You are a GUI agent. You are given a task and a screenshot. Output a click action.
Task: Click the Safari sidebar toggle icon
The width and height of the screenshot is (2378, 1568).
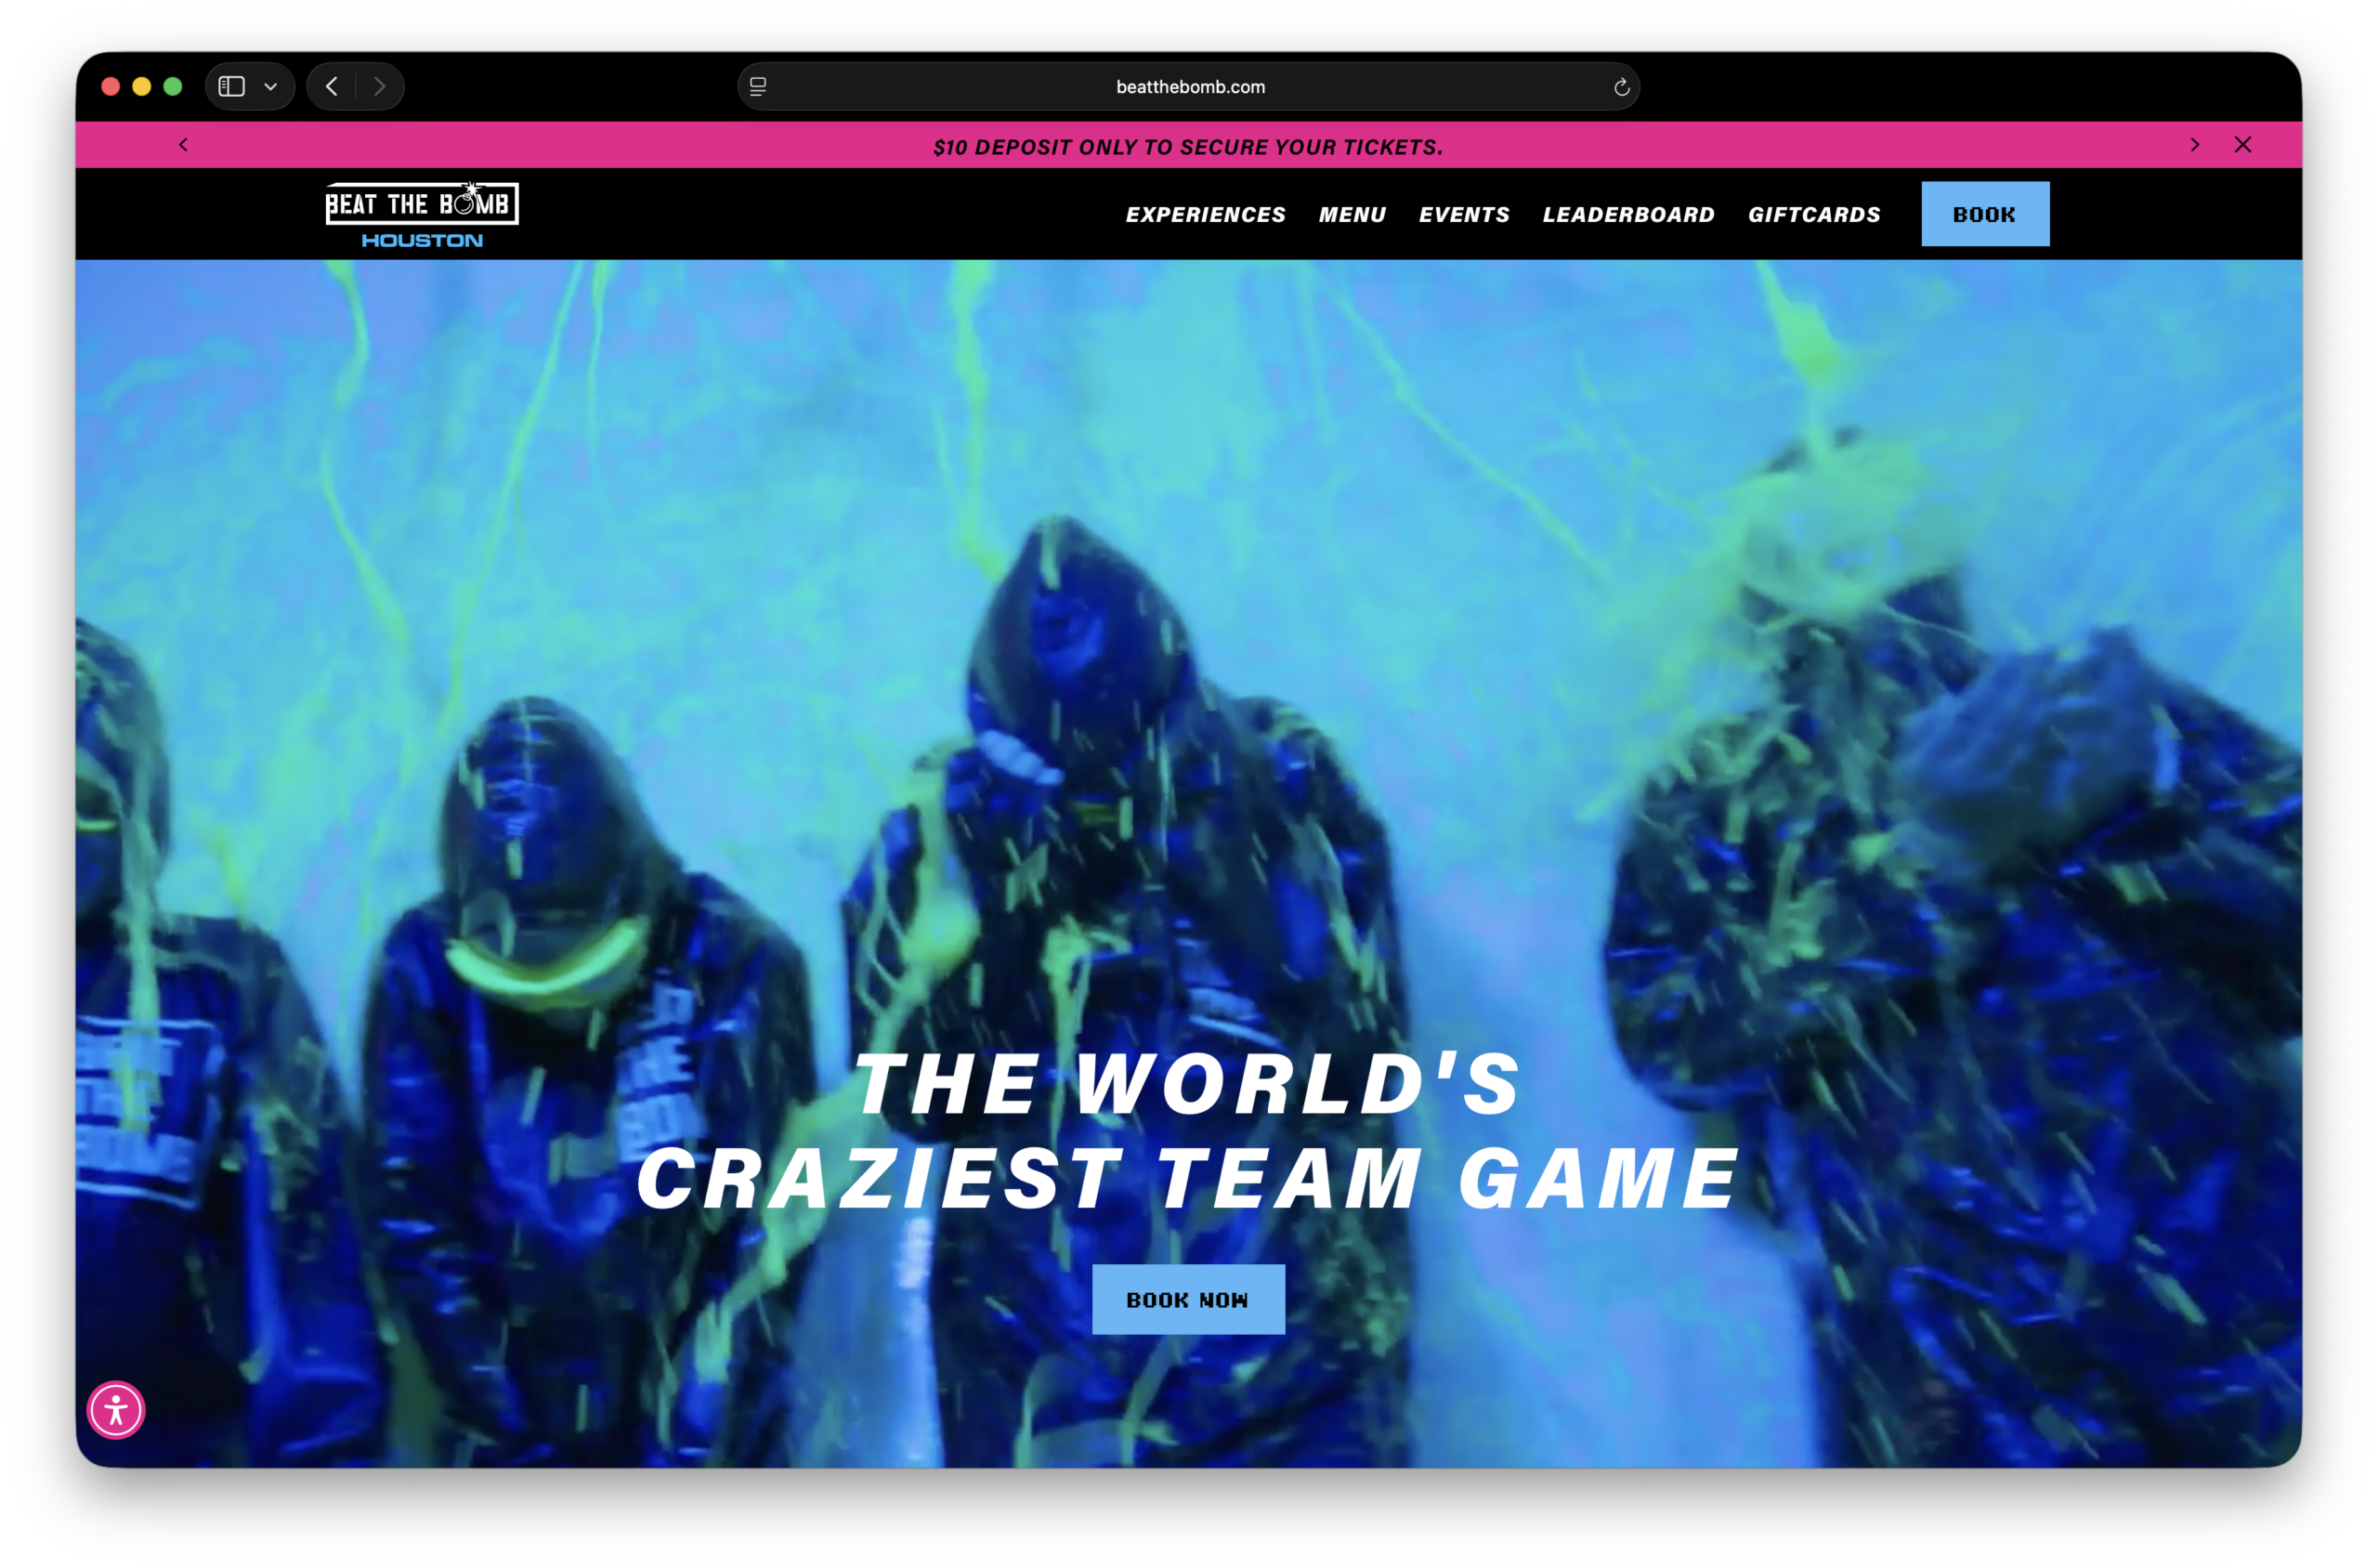tap(232, 87)
